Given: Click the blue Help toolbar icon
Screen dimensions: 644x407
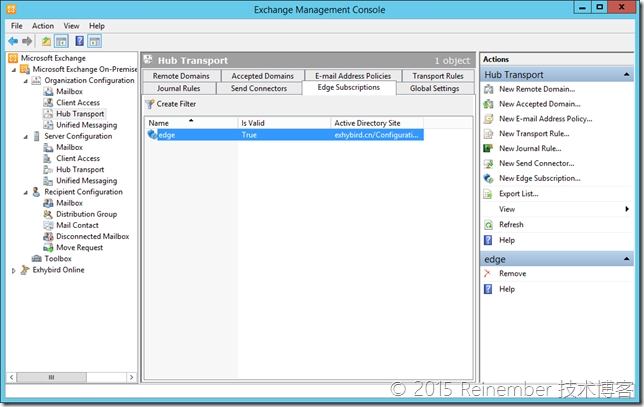Looking at the screenshot, I should pyautogui.click(x=80, y=41).
